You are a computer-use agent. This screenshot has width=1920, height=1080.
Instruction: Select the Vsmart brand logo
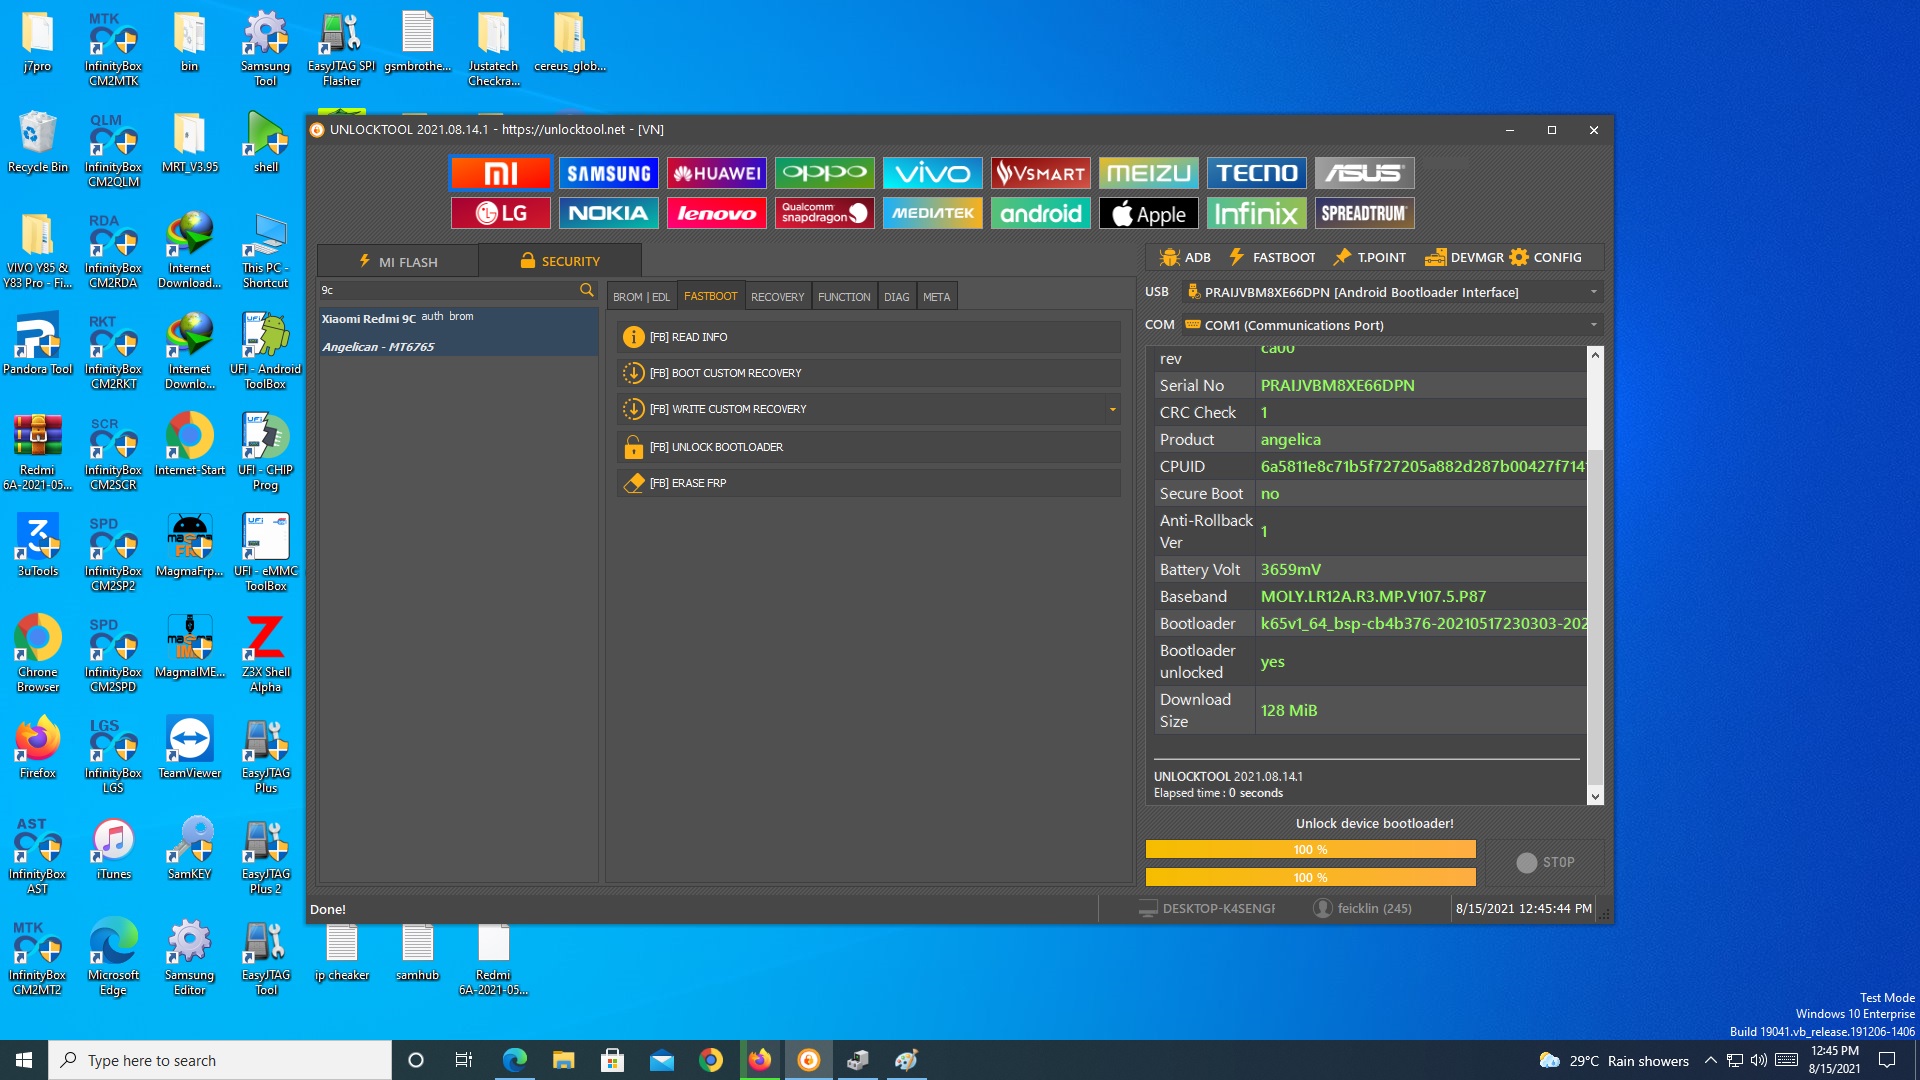[x=1040, y=173]
